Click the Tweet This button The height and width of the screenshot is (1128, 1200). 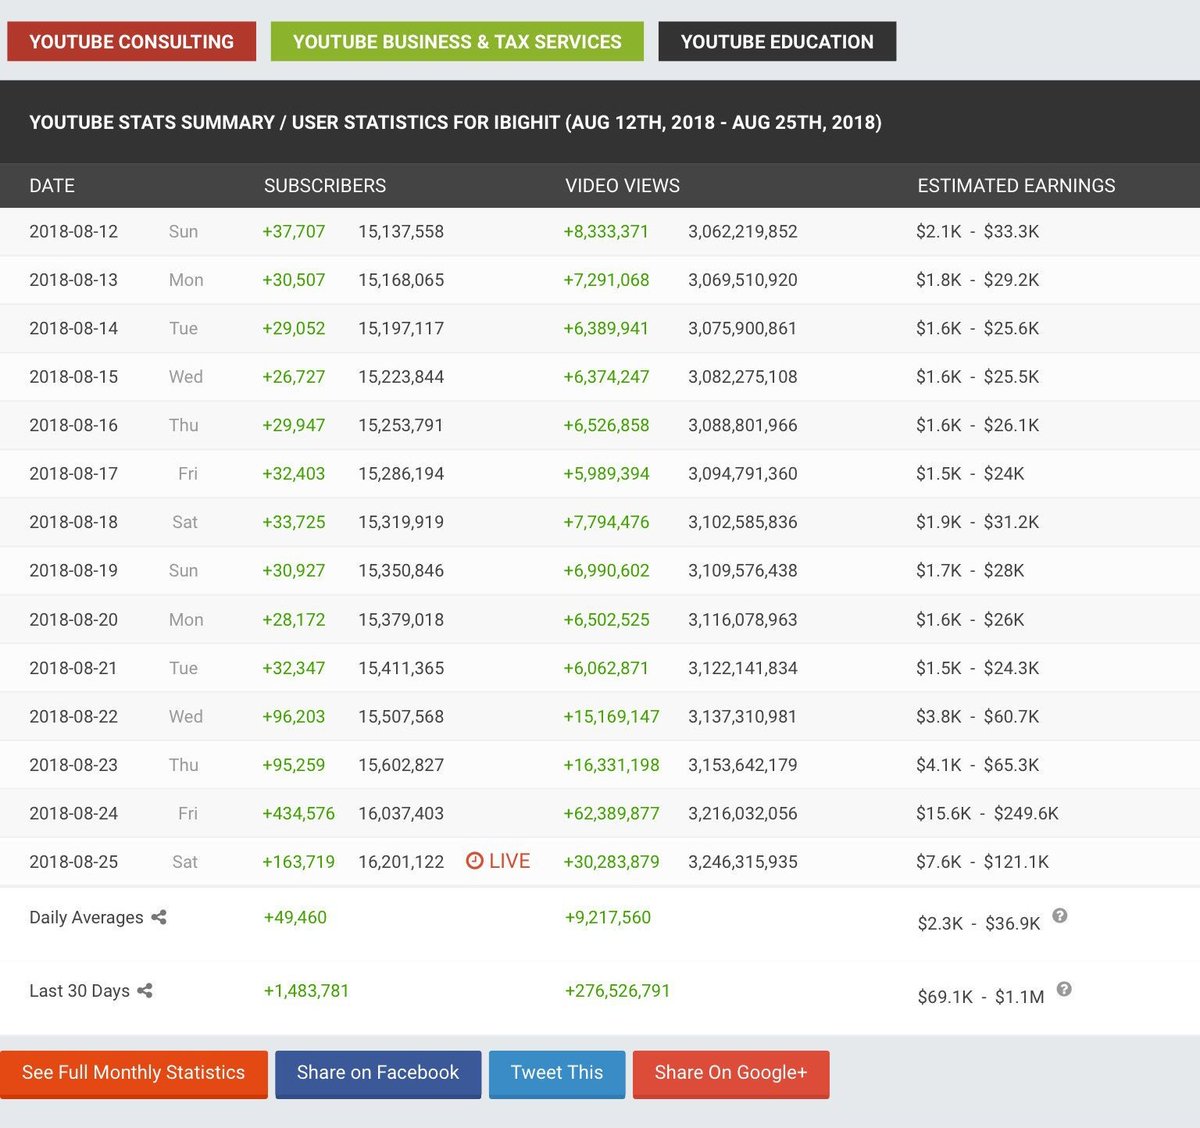click(x=557, y=1074)
